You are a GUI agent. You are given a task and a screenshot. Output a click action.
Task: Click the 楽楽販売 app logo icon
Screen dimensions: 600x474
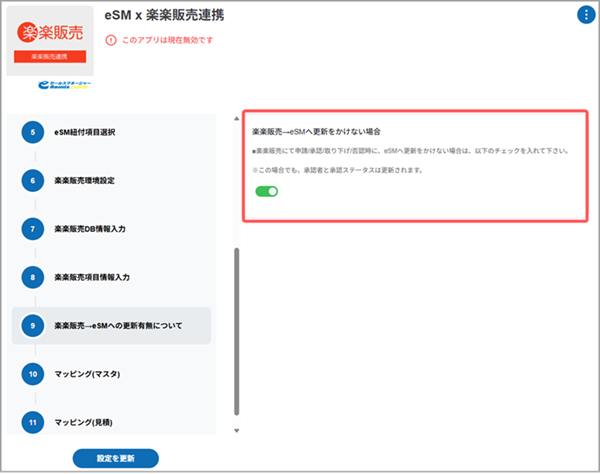point(49,40)
